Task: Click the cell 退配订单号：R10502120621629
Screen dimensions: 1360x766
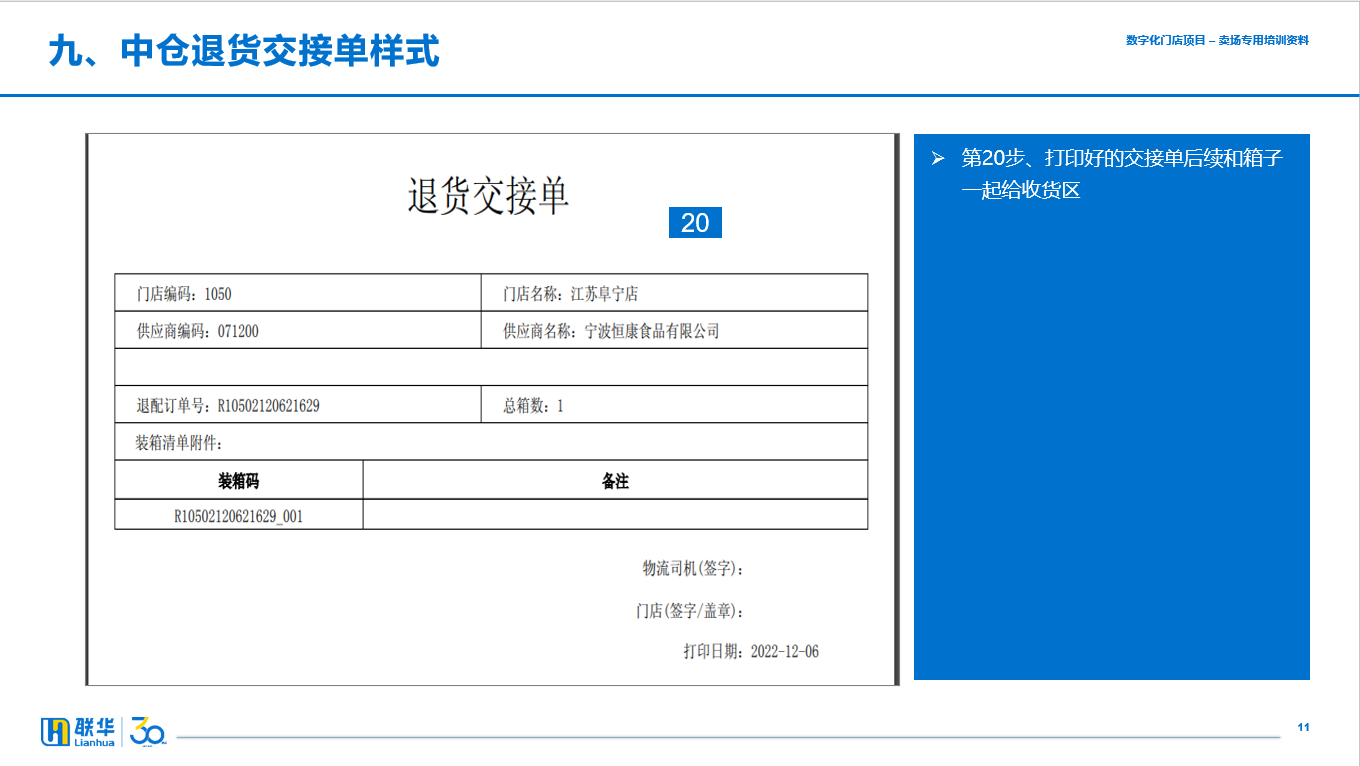Action: click(298, 405)
